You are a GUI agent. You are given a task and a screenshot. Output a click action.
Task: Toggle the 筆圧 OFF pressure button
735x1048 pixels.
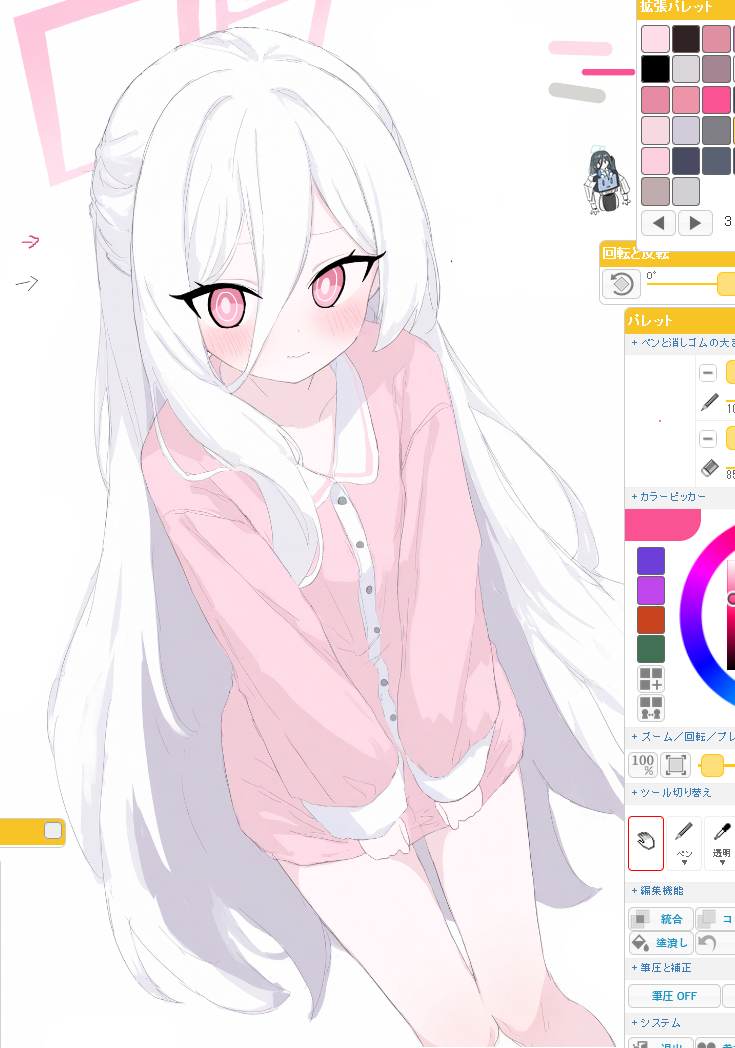point(674,996)
